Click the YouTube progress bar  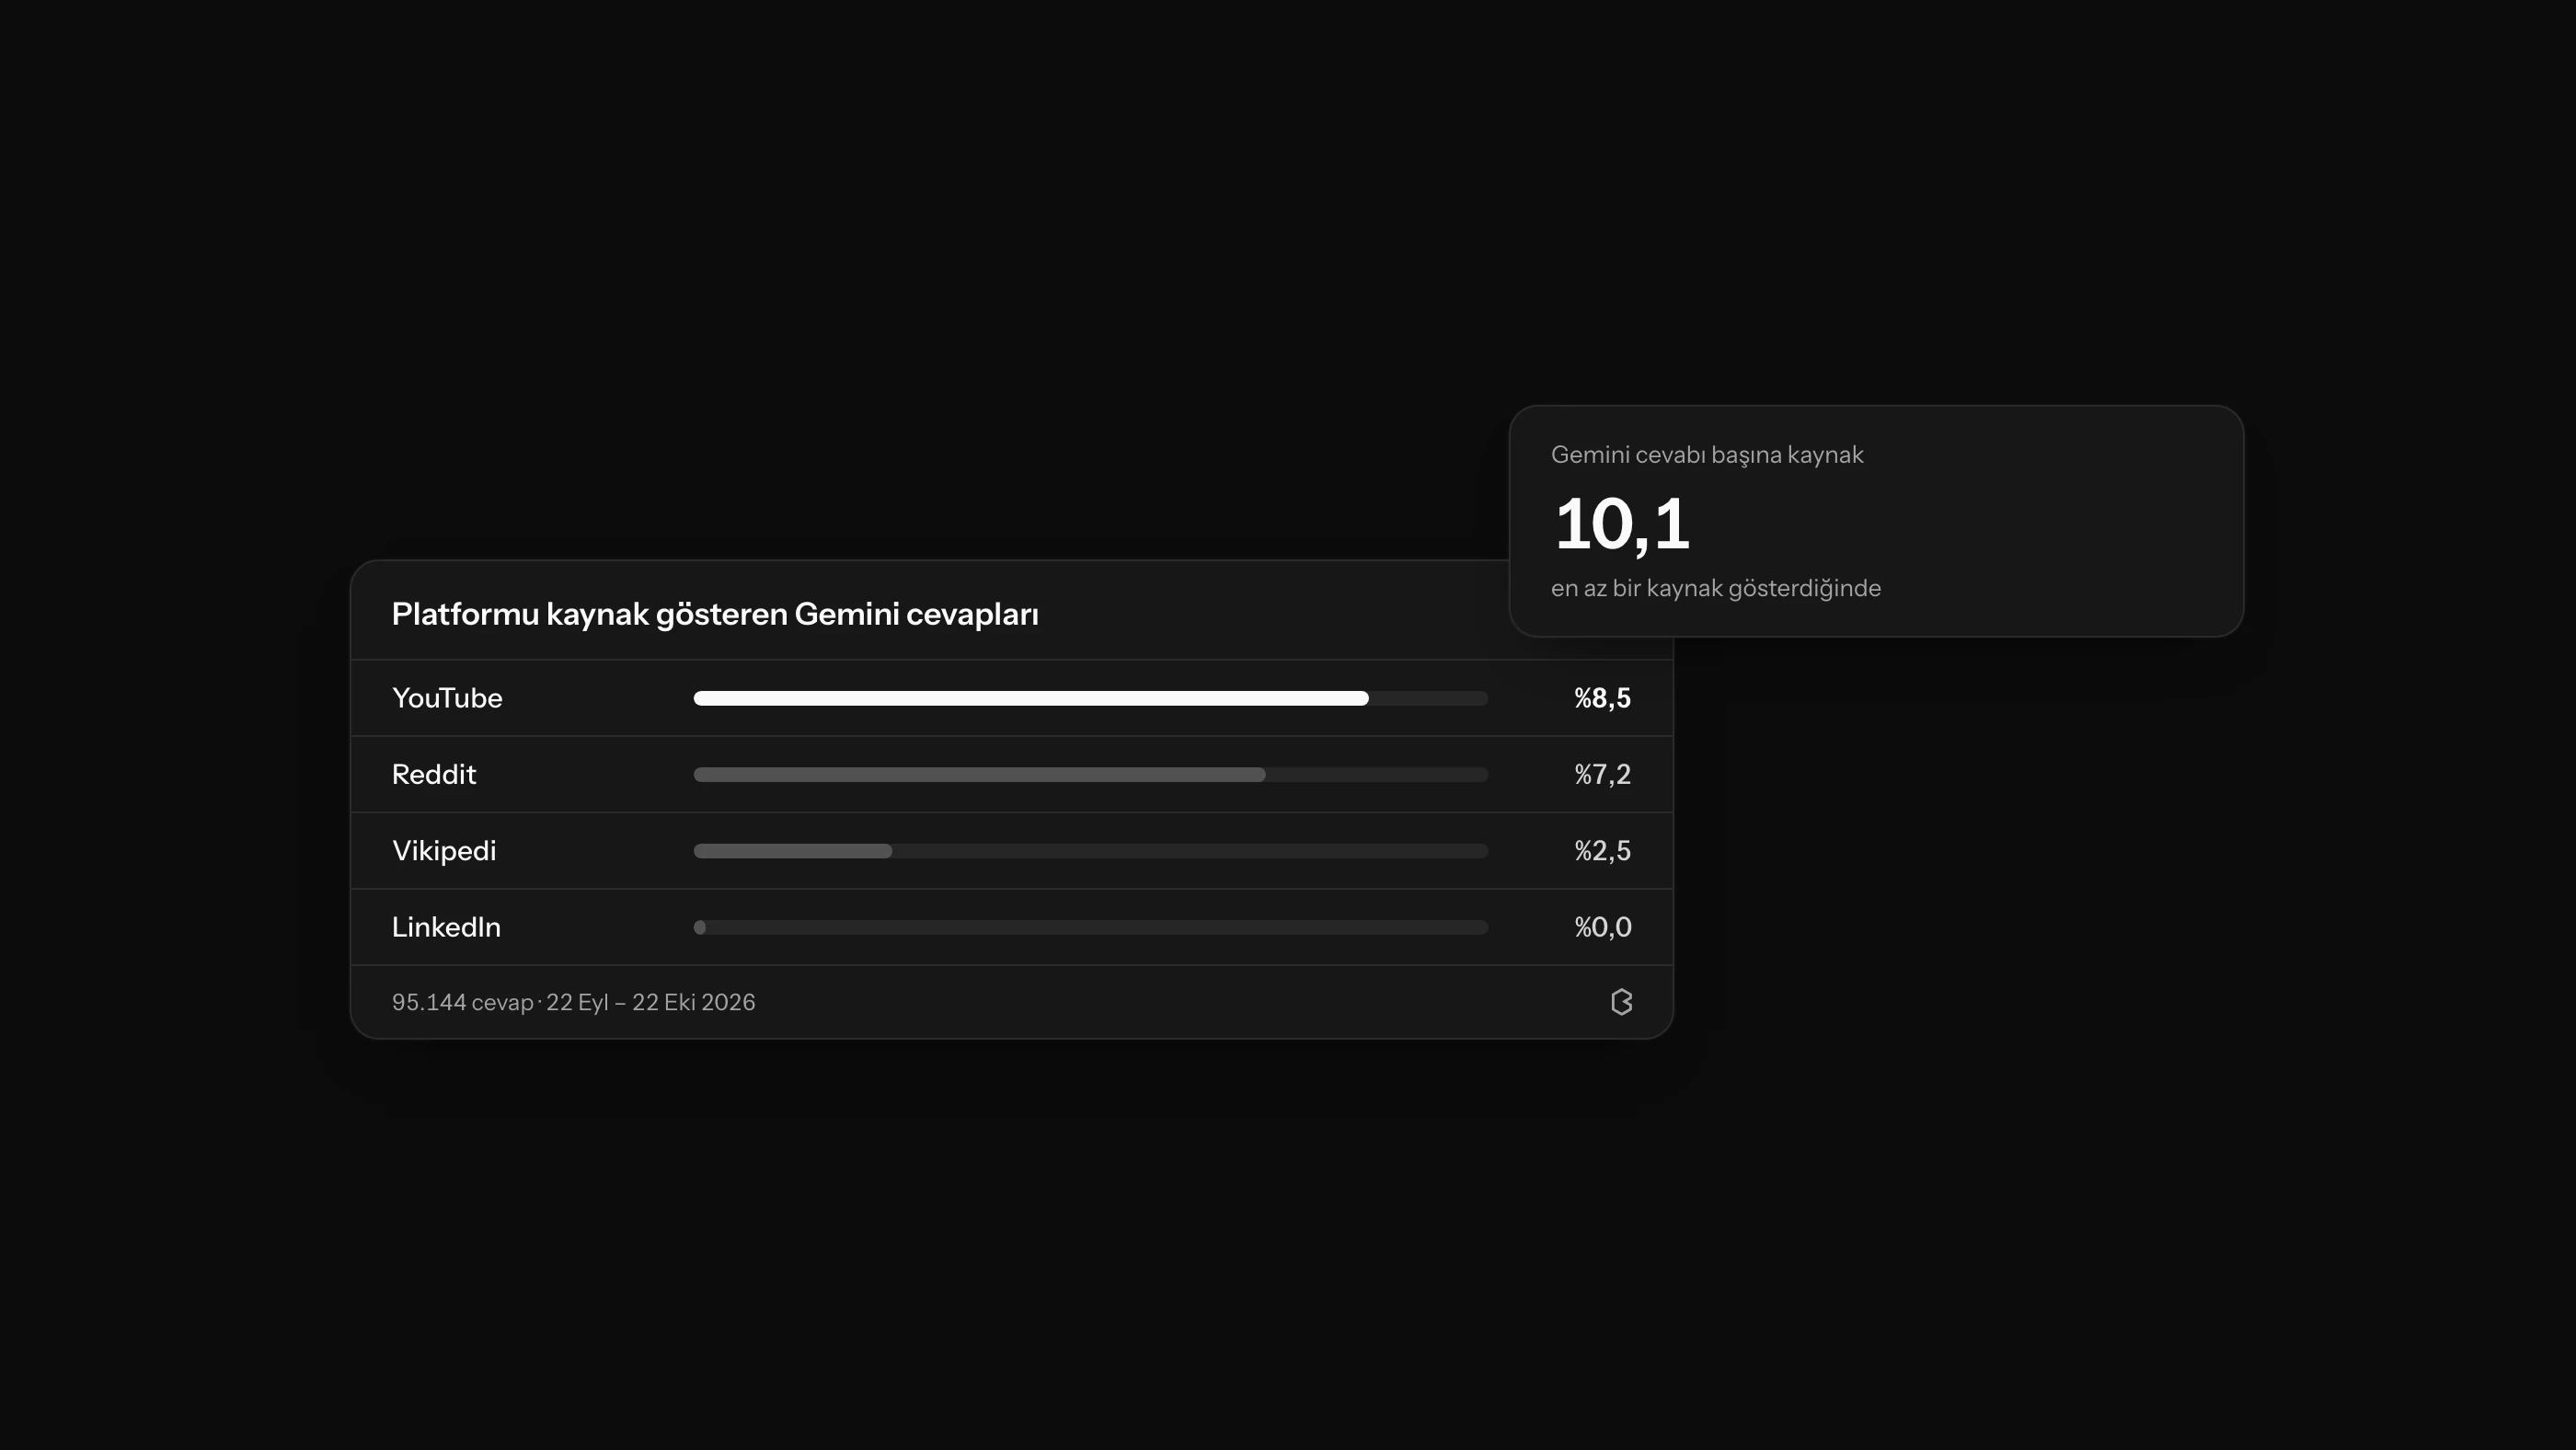click(x=1091, y=698)
